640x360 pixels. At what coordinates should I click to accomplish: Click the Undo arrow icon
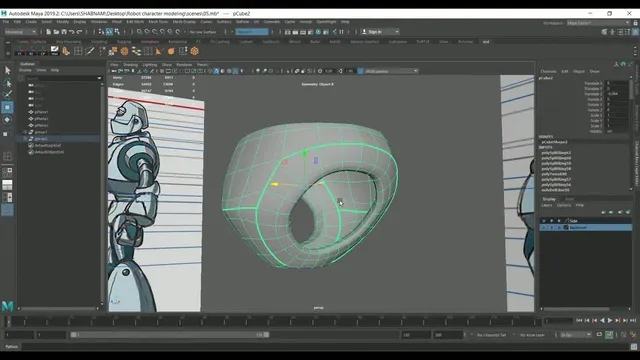[x=72, y=32]
